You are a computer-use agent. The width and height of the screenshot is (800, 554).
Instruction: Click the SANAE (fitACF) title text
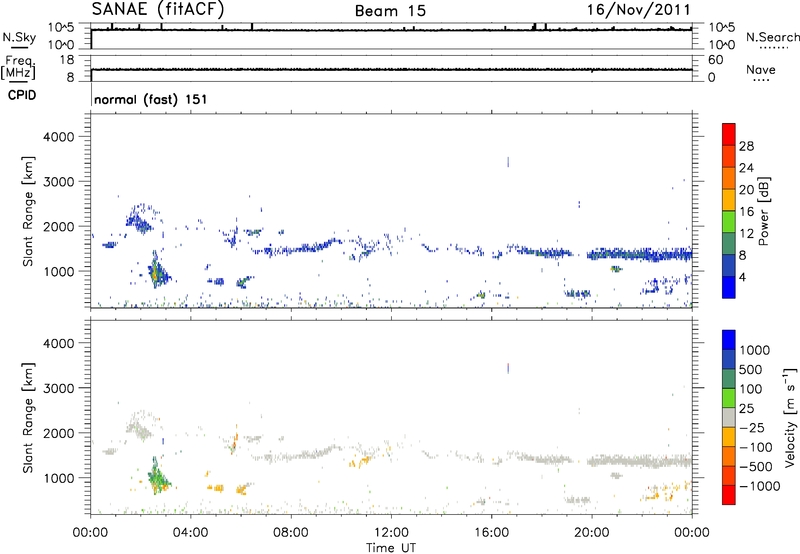coord(157,9)
